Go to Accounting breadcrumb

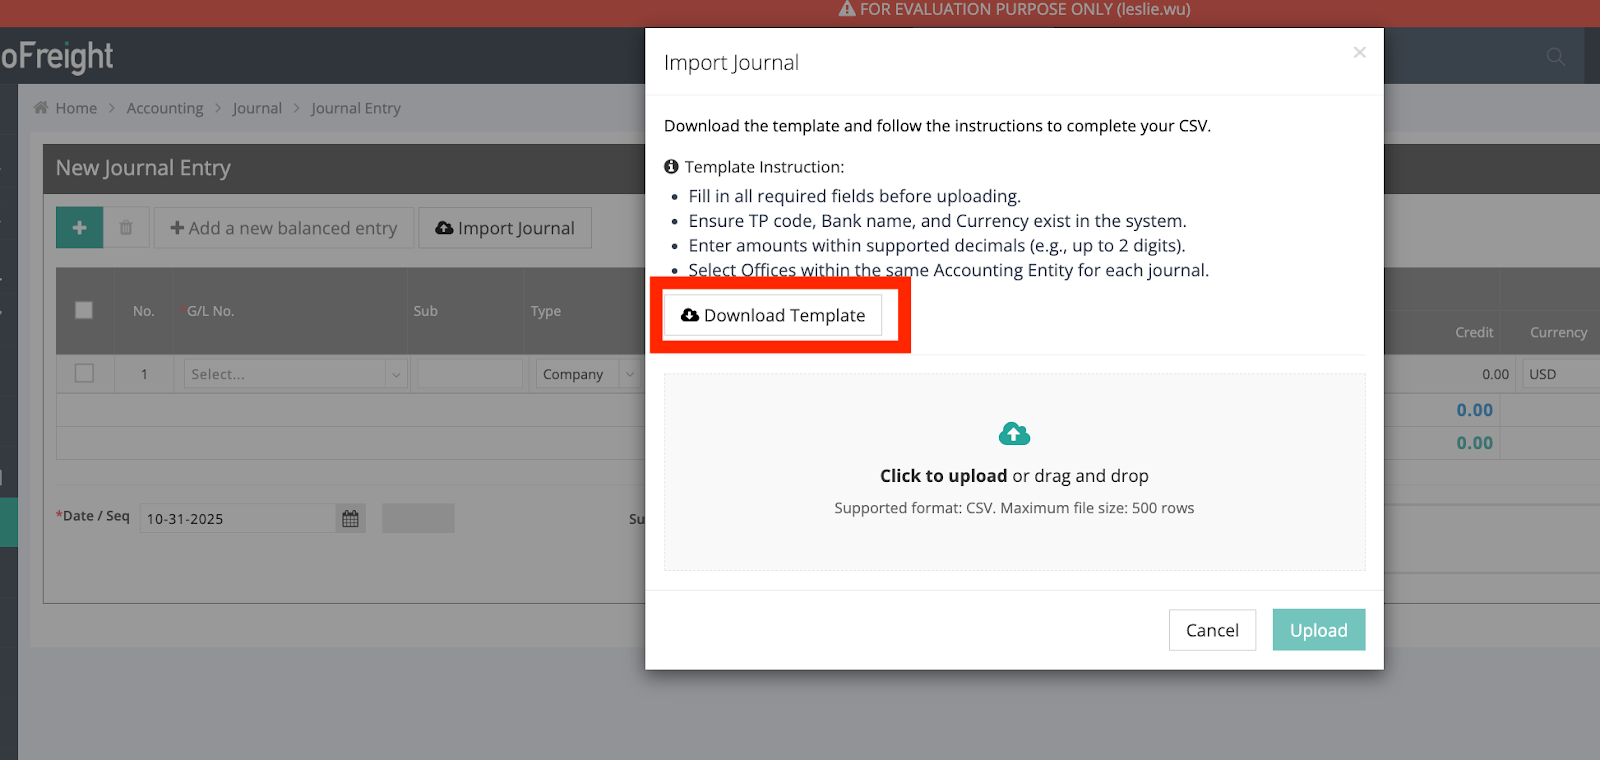(165, 108)
